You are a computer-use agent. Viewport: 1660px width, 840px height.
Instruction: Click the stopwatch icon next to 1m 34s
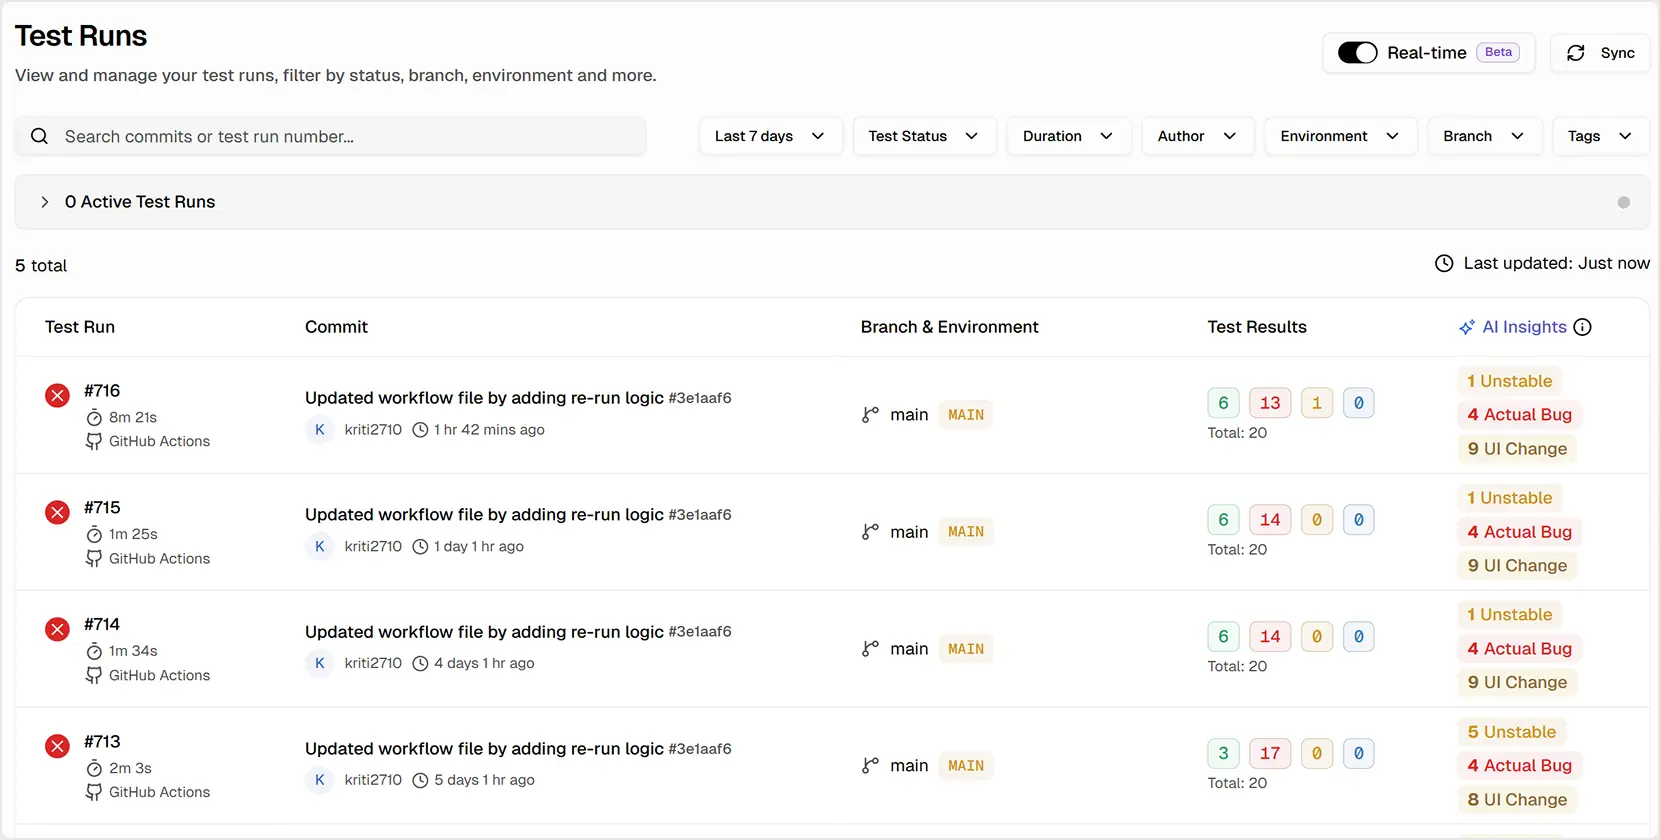click(x=94, y=651)
